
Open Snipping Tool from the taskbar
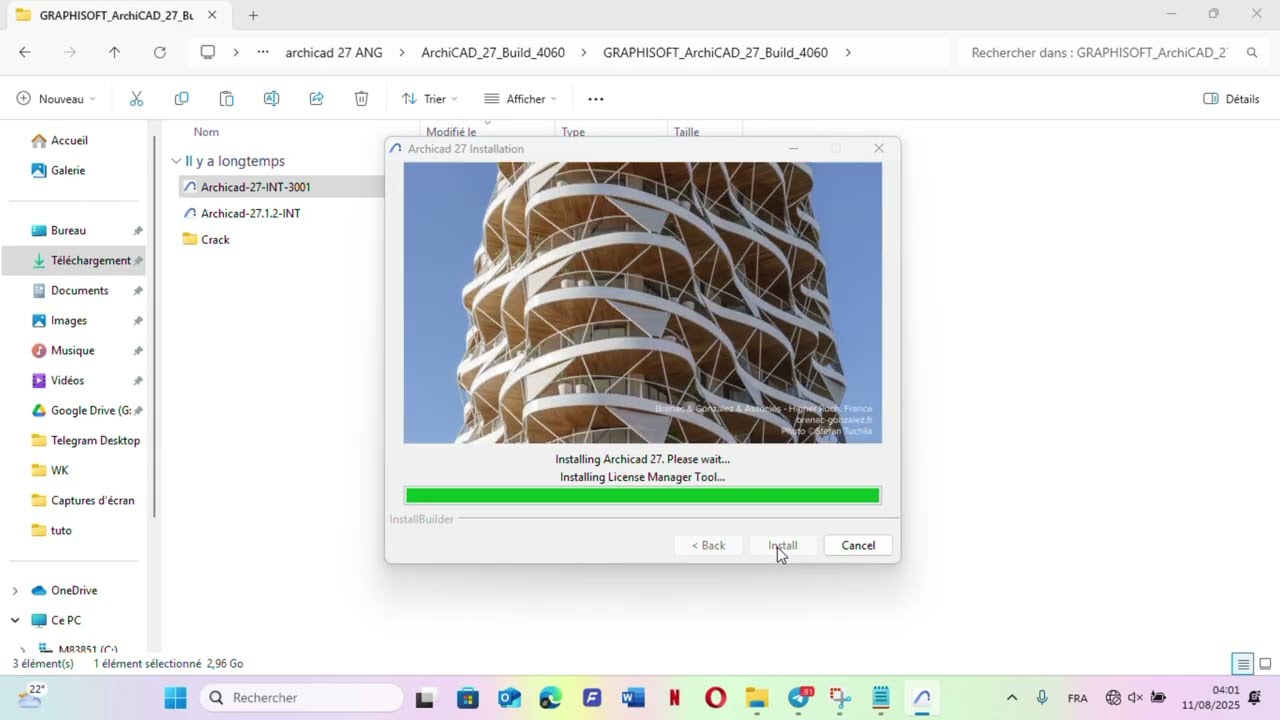point(840,697)
